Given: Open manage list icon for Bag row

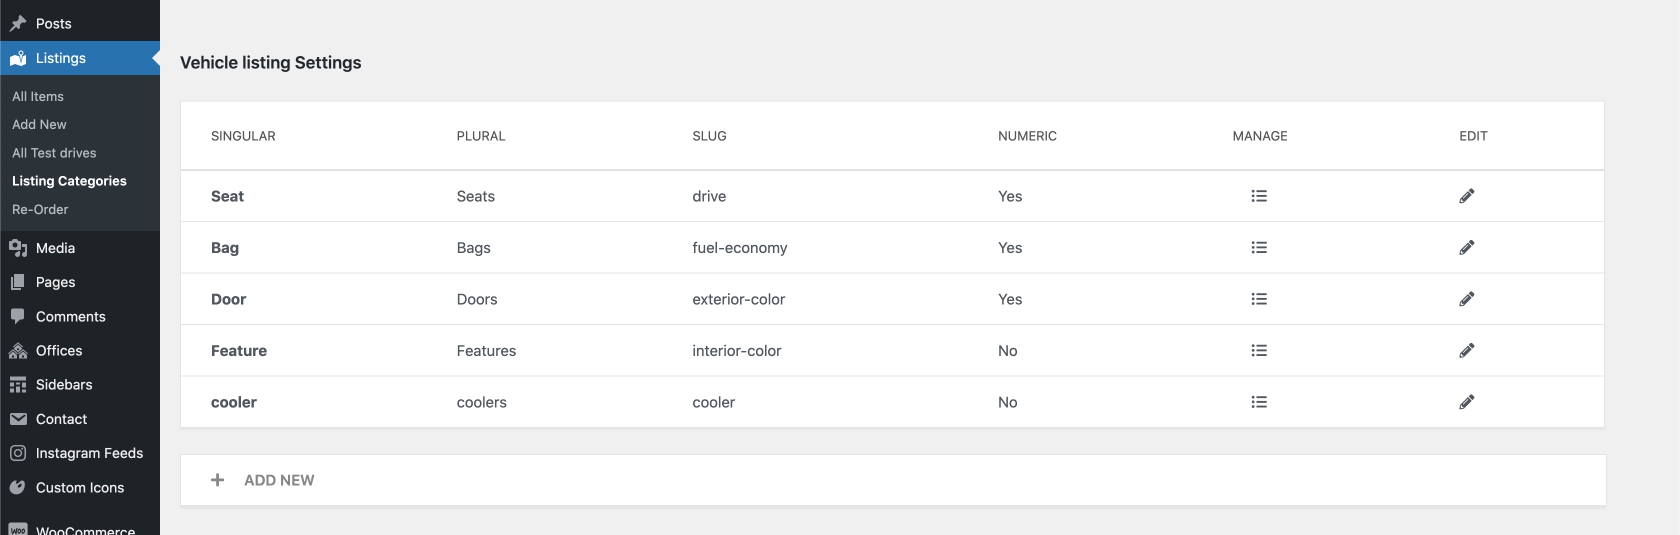Looking at the screenshot, I should [1259, 248].
